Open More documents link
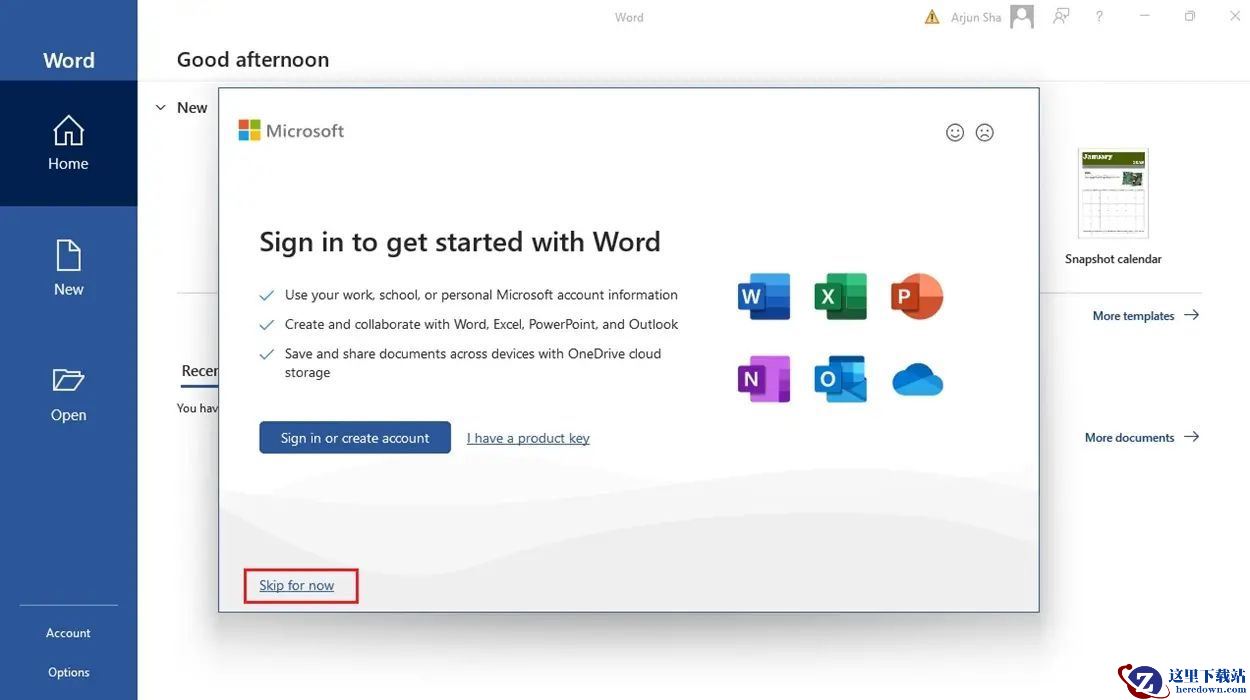The width and height of the screenshot is (1250, 700). click(1142, 437)
